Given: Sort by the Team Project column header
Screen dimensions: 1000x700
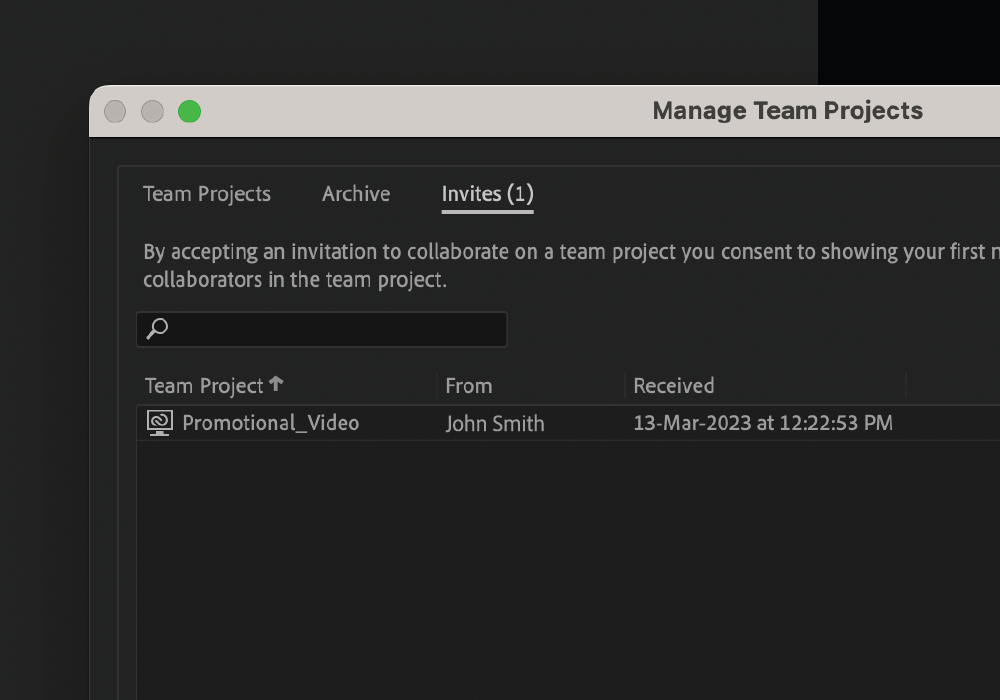Looking at the screenshot, I should tap(204, 386).
